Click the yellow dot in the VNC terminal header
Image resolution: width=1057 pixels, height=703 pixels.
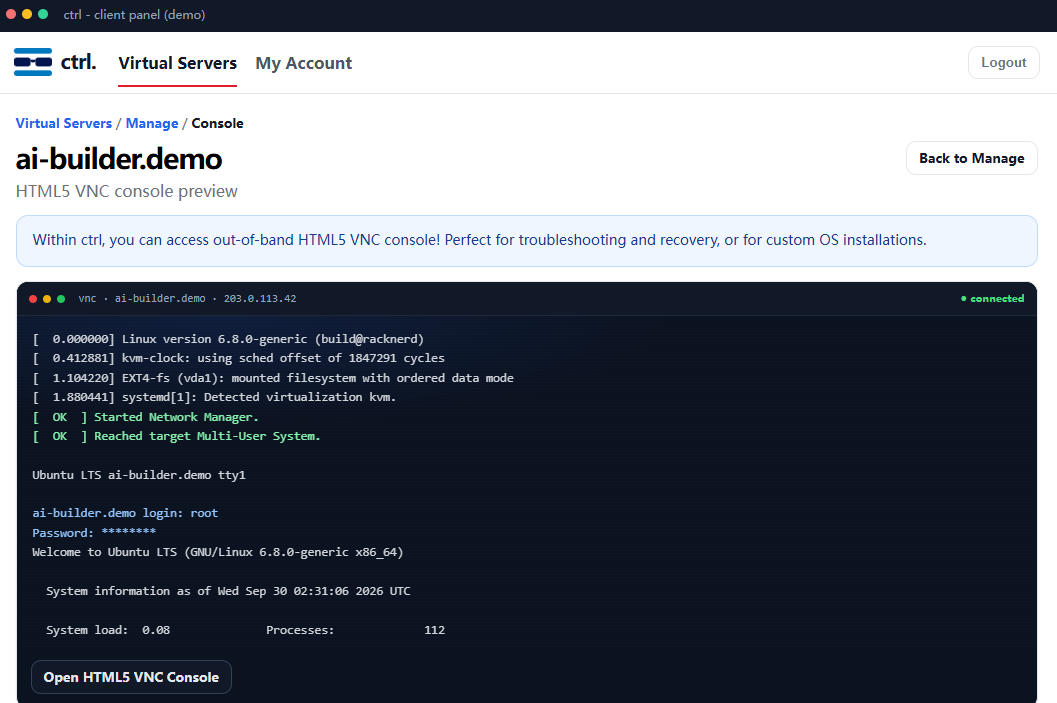pos(47,299)
